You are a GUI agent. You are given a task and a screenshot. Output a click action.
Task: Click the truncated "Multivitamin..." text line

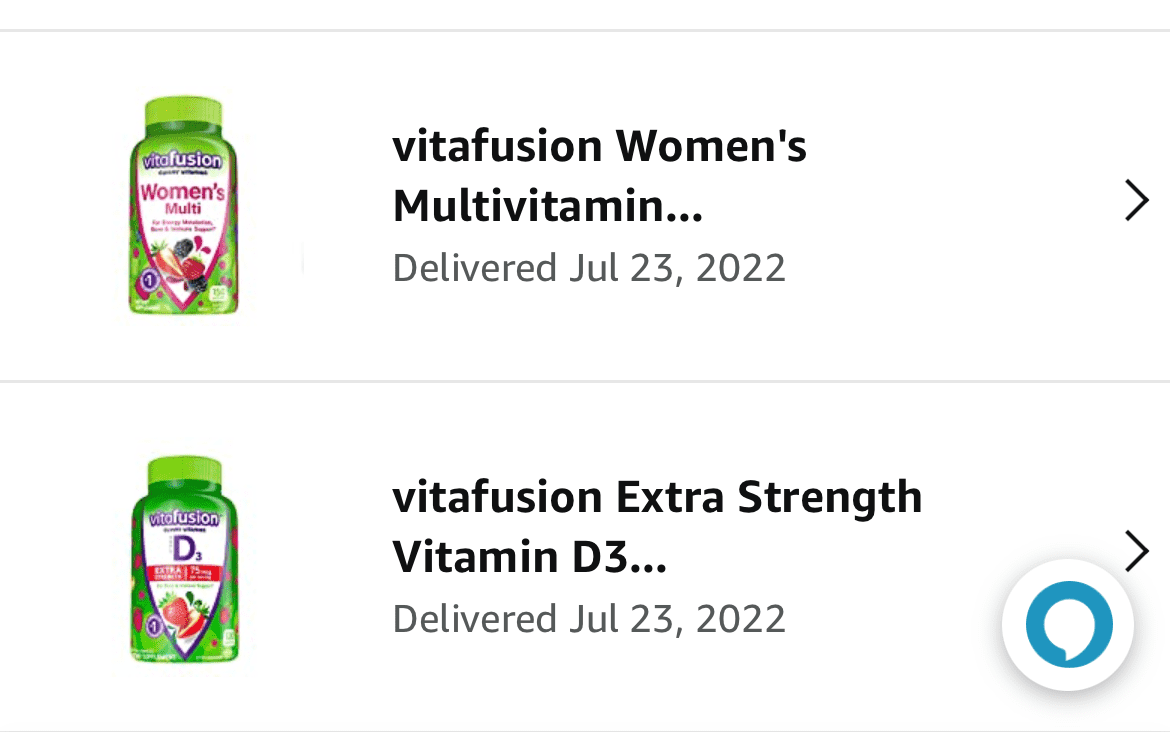coord(547,207)
